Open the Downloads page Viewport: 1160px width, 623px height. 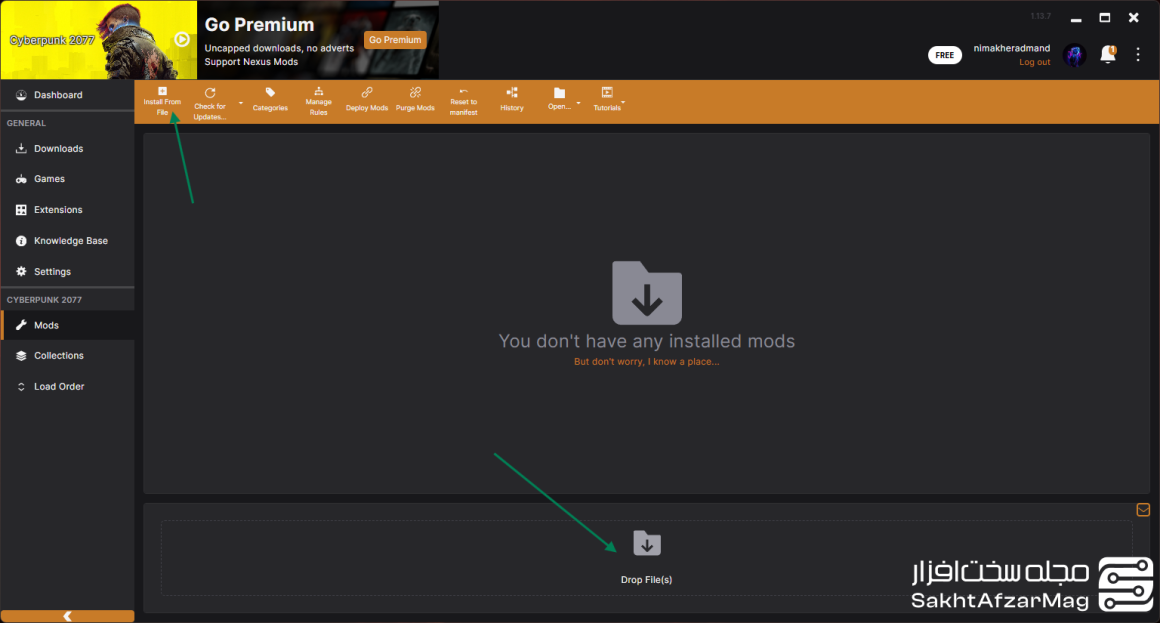pos(67,149)
